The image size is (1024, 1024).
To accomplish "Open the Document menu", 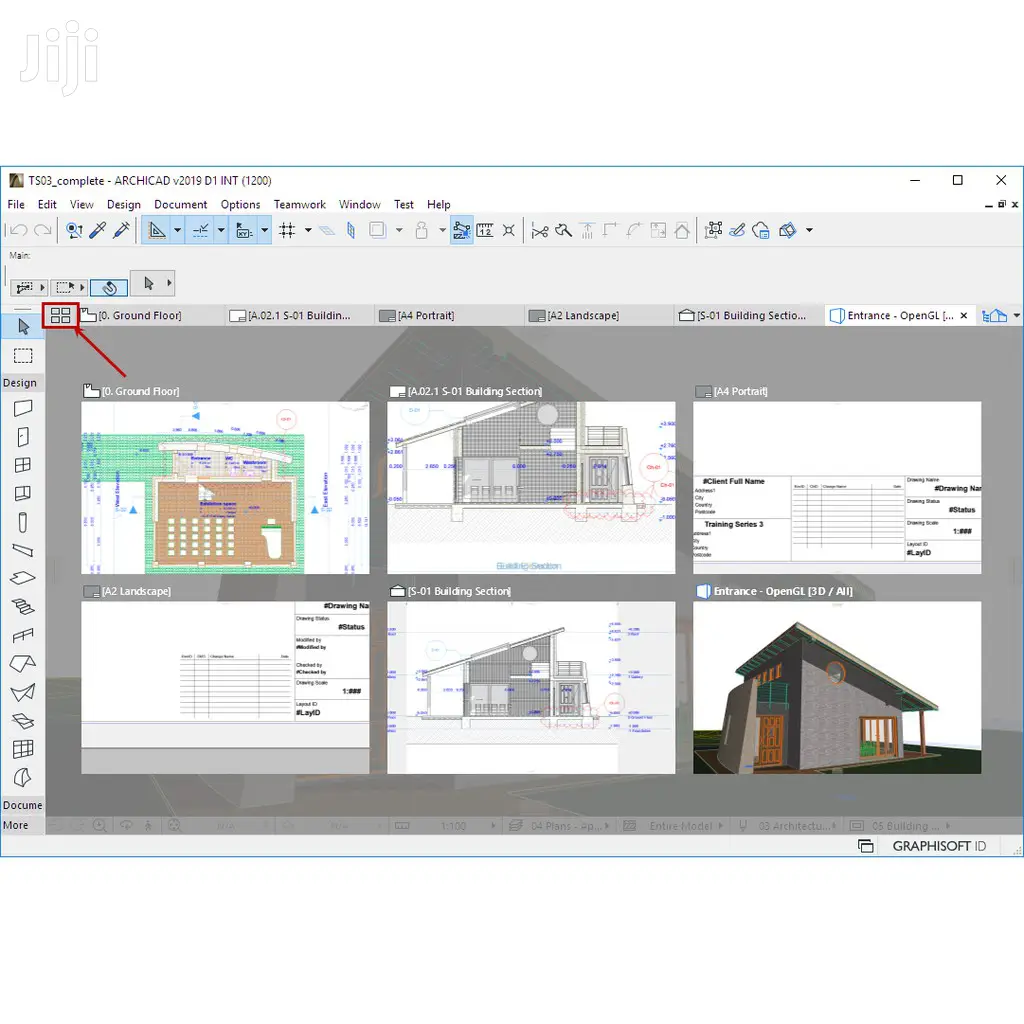I will tap(180, 204).
